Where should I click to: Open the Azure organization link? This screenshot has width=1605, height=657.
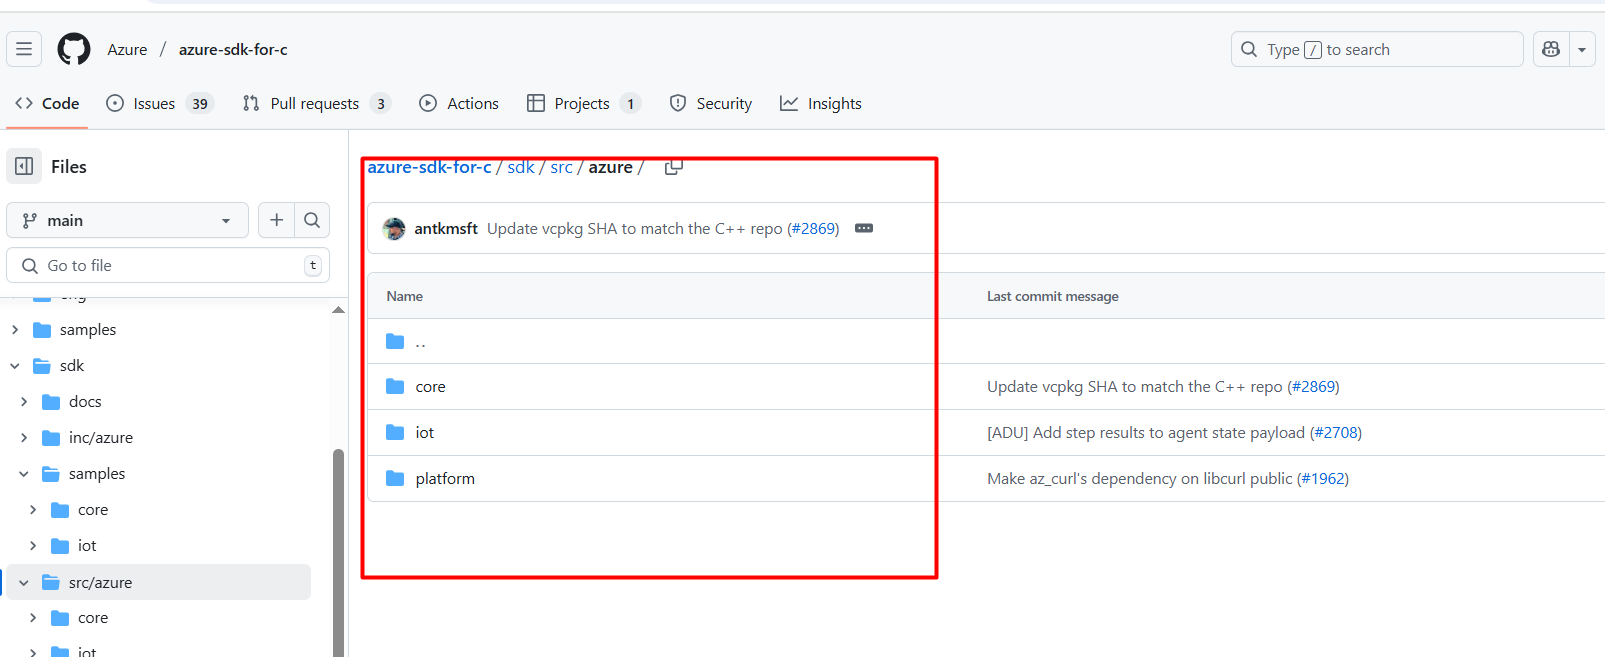[x=127, y=49]
